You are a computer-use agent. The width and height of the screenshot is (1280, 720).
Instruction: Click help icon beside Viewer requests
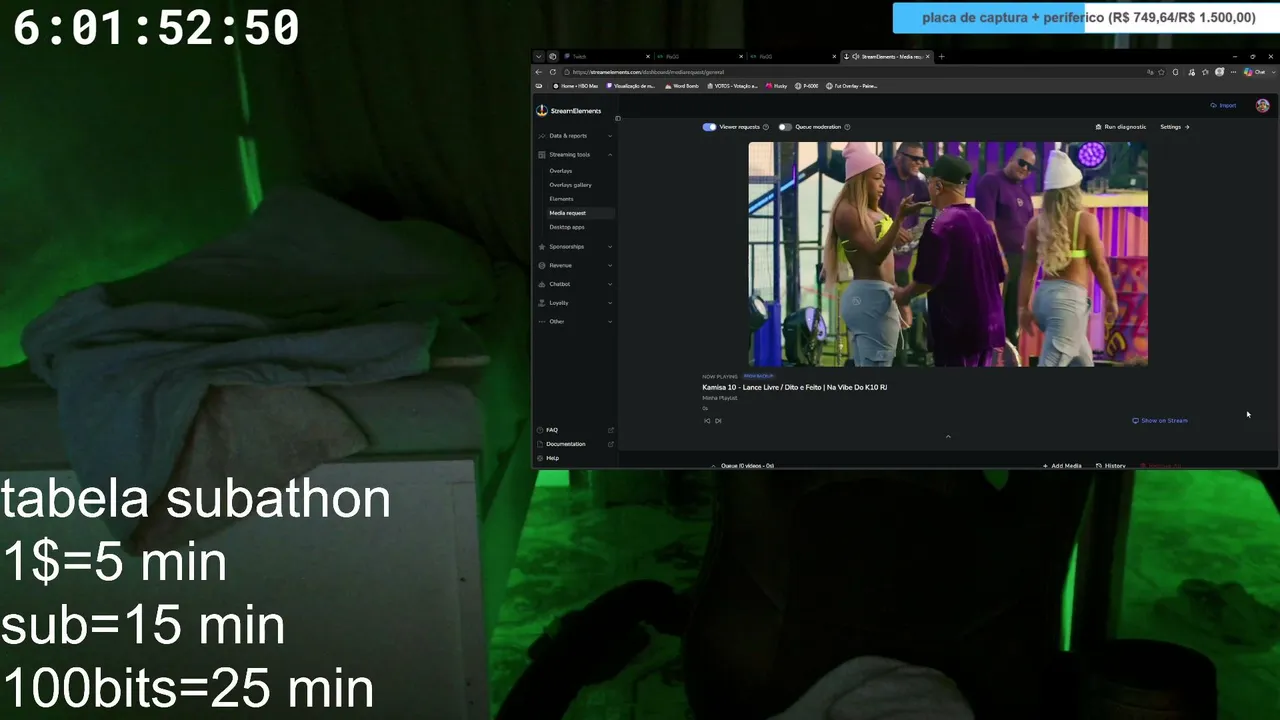coord(766,127)
